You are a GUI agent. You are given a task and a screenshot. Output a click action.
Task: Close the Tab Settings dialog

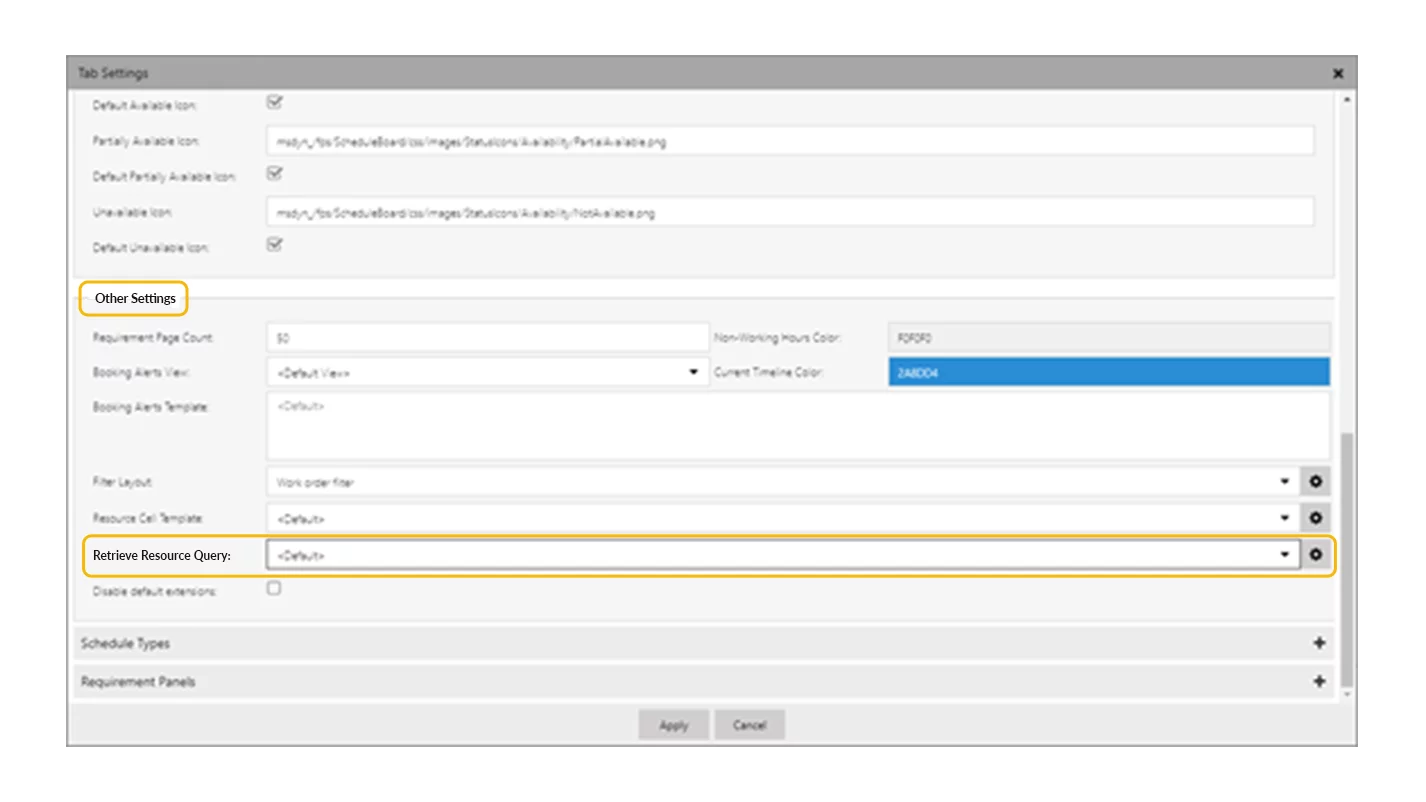coord(1338,73)
